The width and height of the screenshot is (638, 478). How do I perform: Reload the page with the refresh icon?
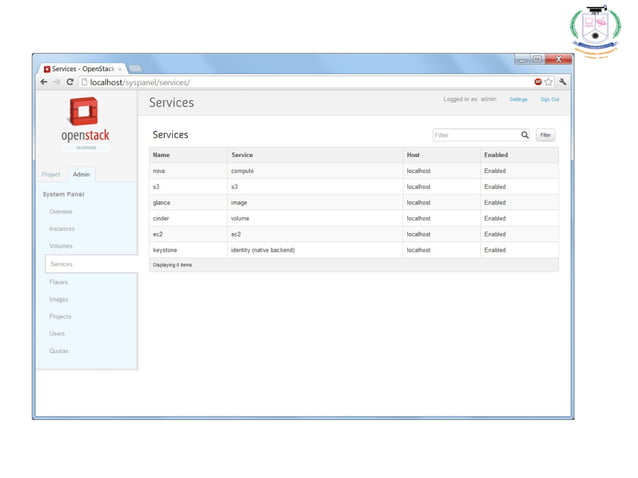(x=70, y=82)
